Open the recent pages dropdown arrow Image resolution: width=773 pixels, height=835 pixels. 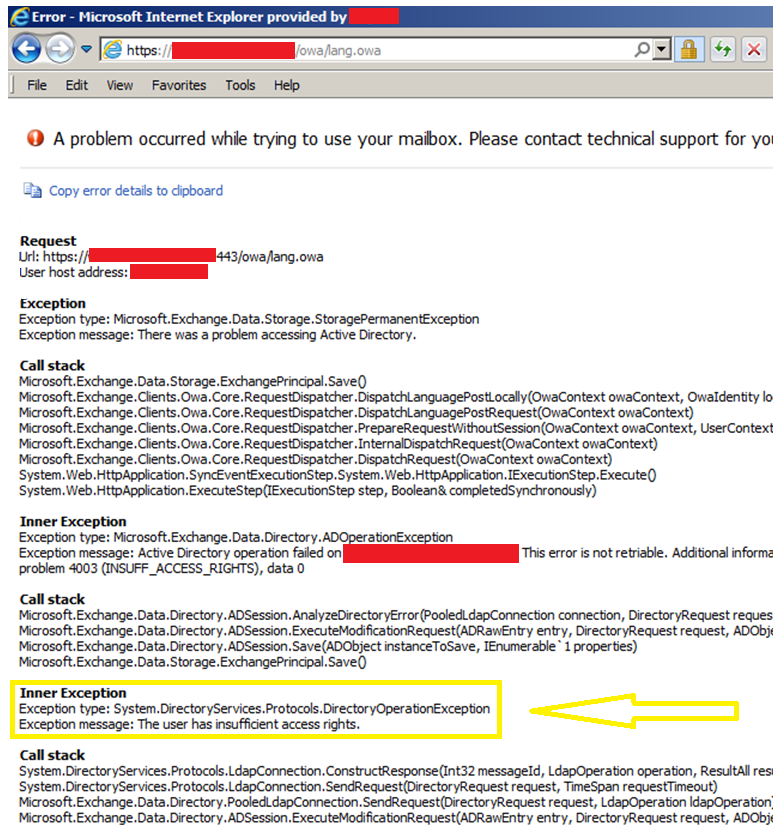pos(86,50)
